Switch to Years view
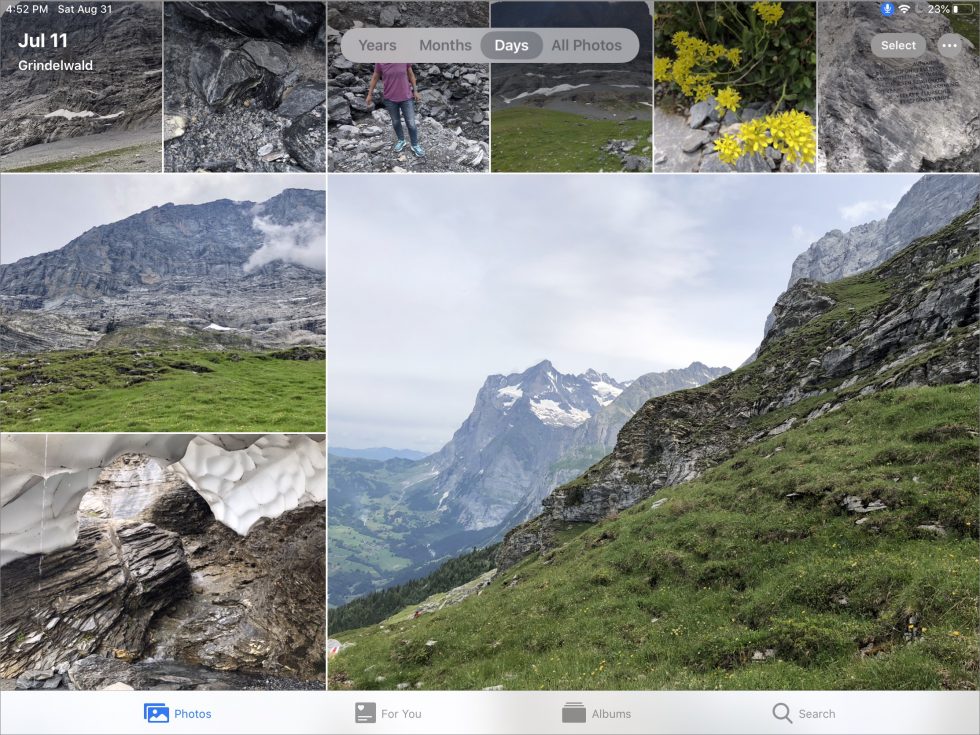This screenshot has height=735, width=980. click(x=376, y=45)
